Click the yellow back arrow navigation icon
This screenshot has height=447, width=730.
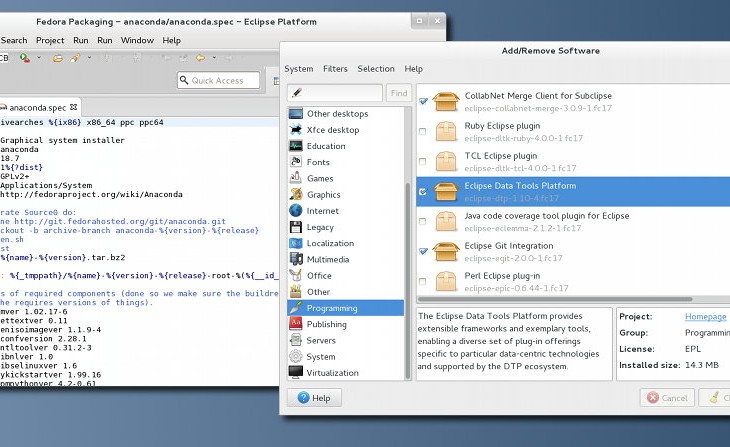click(201, 58)
